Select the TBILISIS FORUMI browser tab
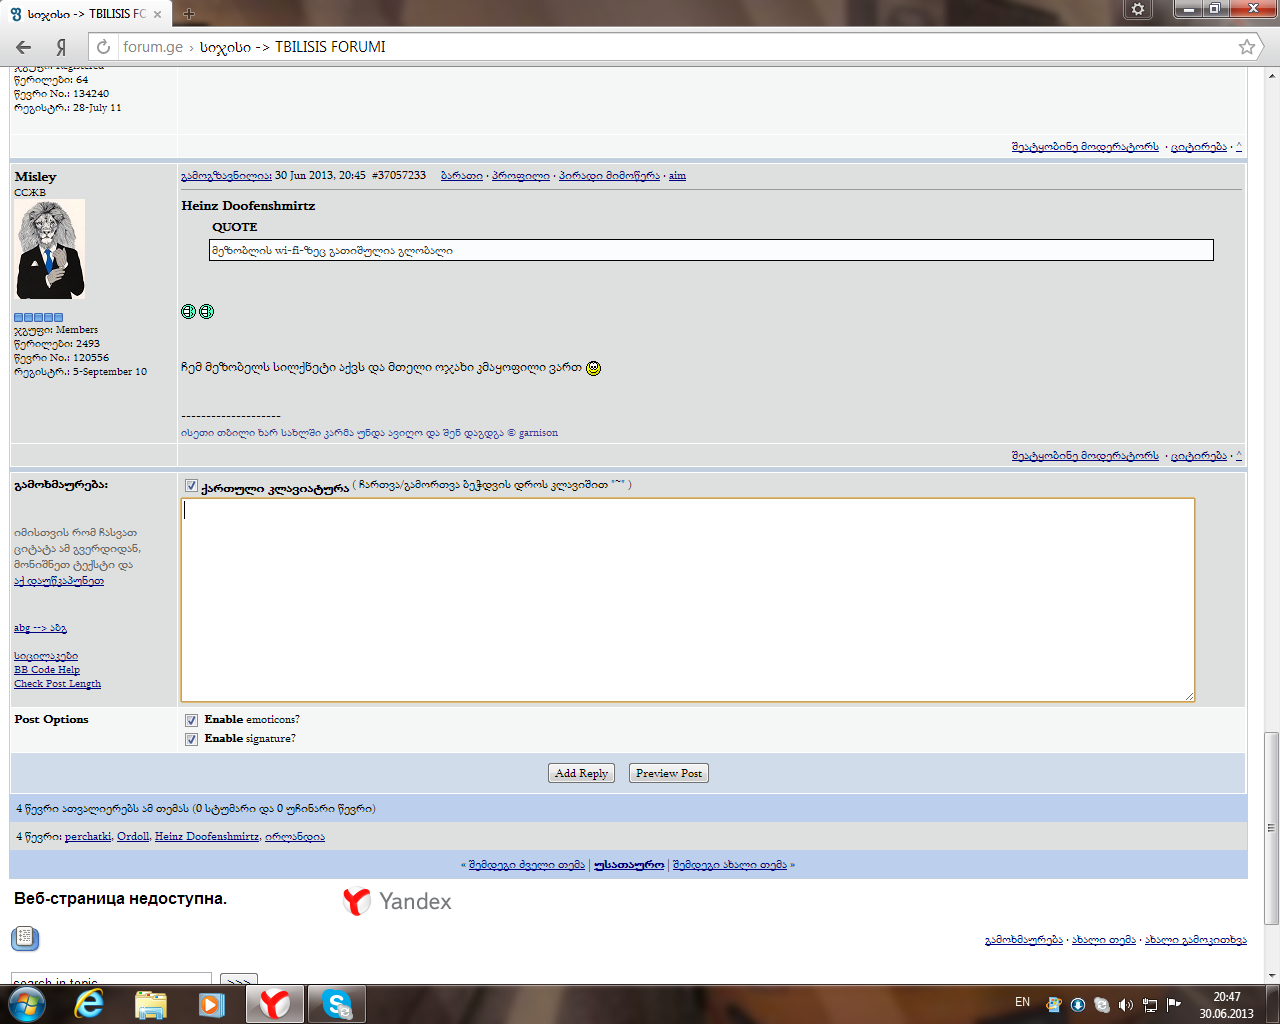This screenshot has height=1024, width=1280. pyautogui.click(x=86, y=14)
